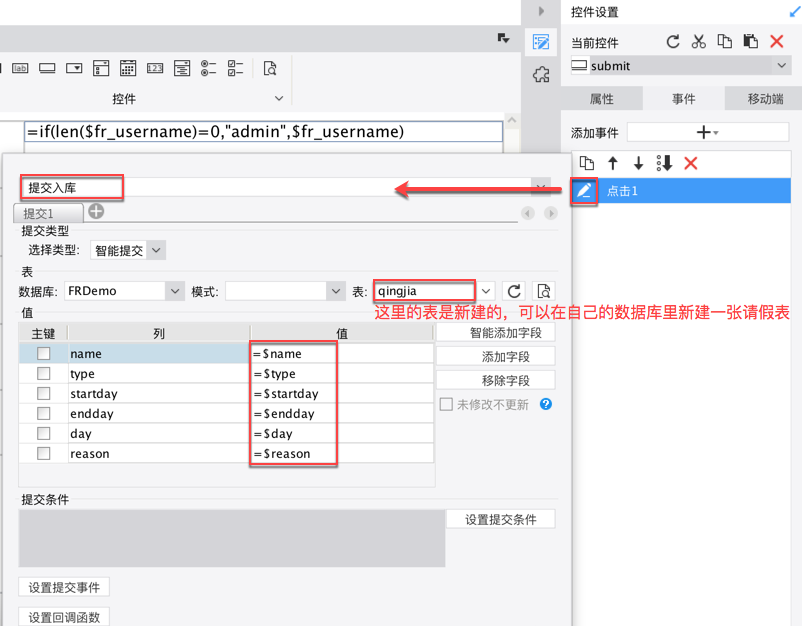The height and width of the screenshot is (626, 802).
Task: Select the startday column cell
Action: pos(159,393)
